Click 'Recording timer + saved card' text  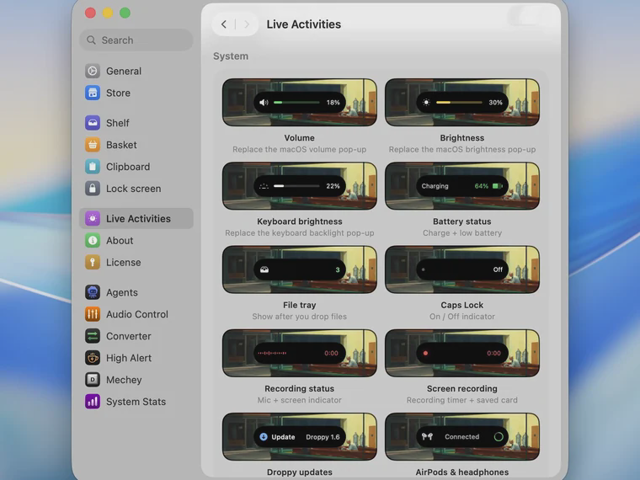point(462,400)
